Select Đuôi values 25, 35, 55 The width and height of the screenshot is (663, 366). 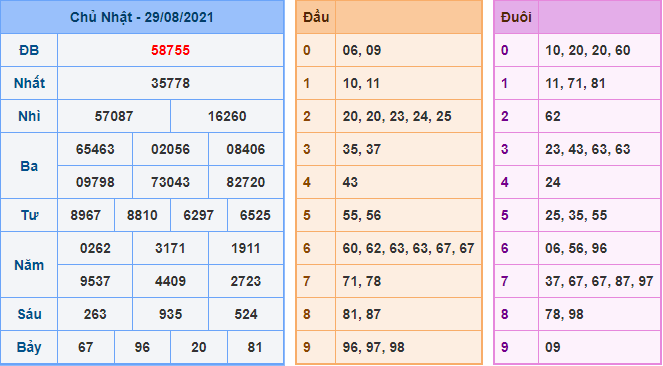point(576,216)
